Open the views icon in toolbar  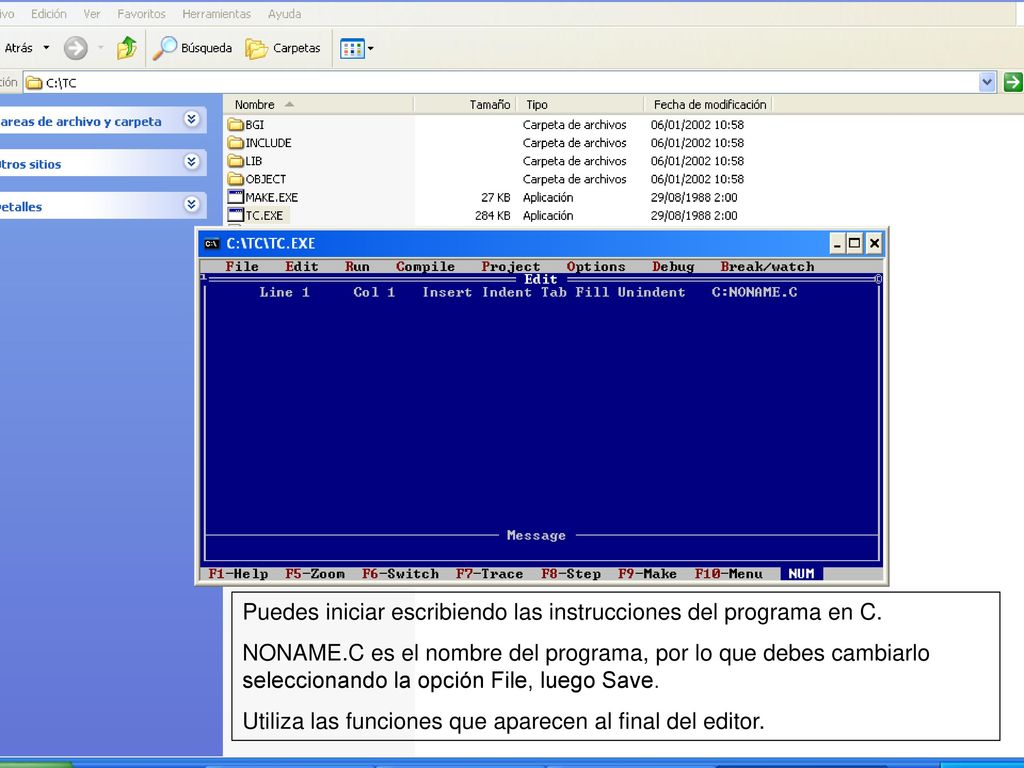352,48
